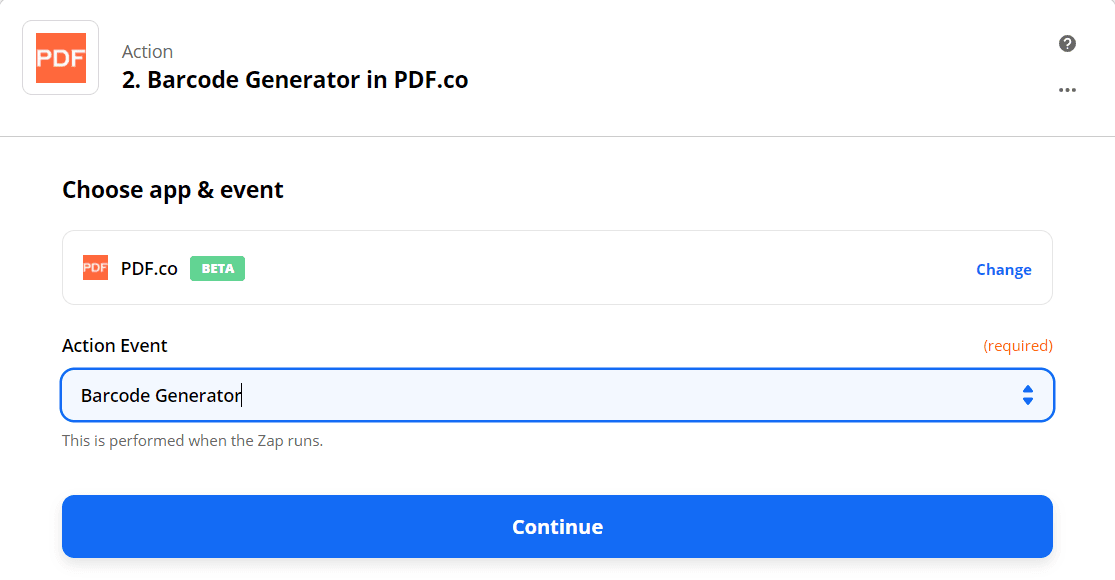Click the green BETA badge
Screen dimensions: 1115x580
click(x=217, y=268)
